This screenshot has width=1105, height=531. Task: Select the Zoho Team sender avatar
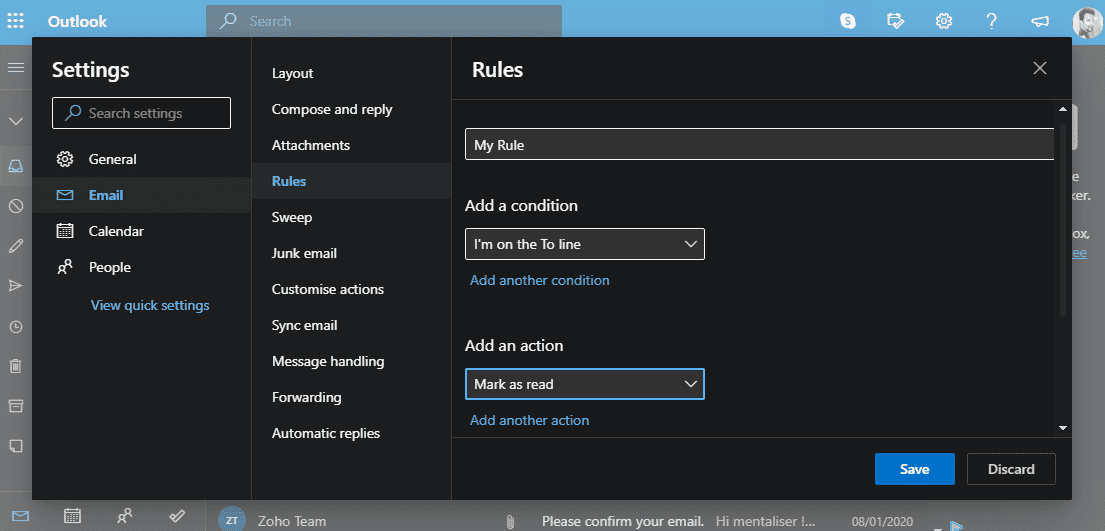click(231, 521)
